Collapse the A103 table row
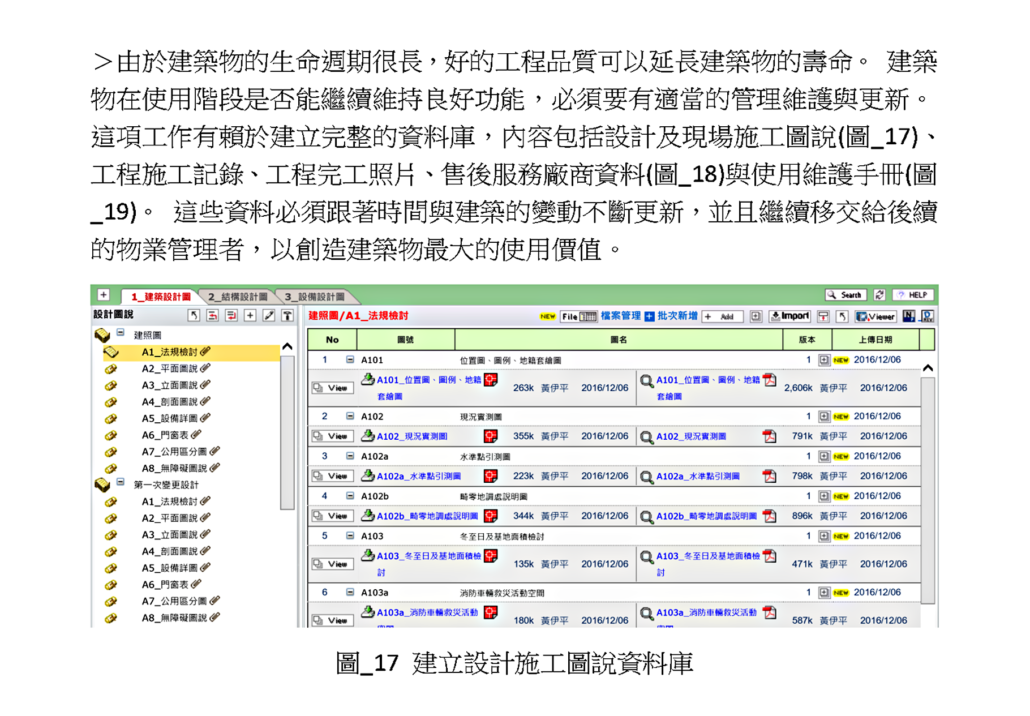Screen dimensions: 1030x716 (350, 536)
